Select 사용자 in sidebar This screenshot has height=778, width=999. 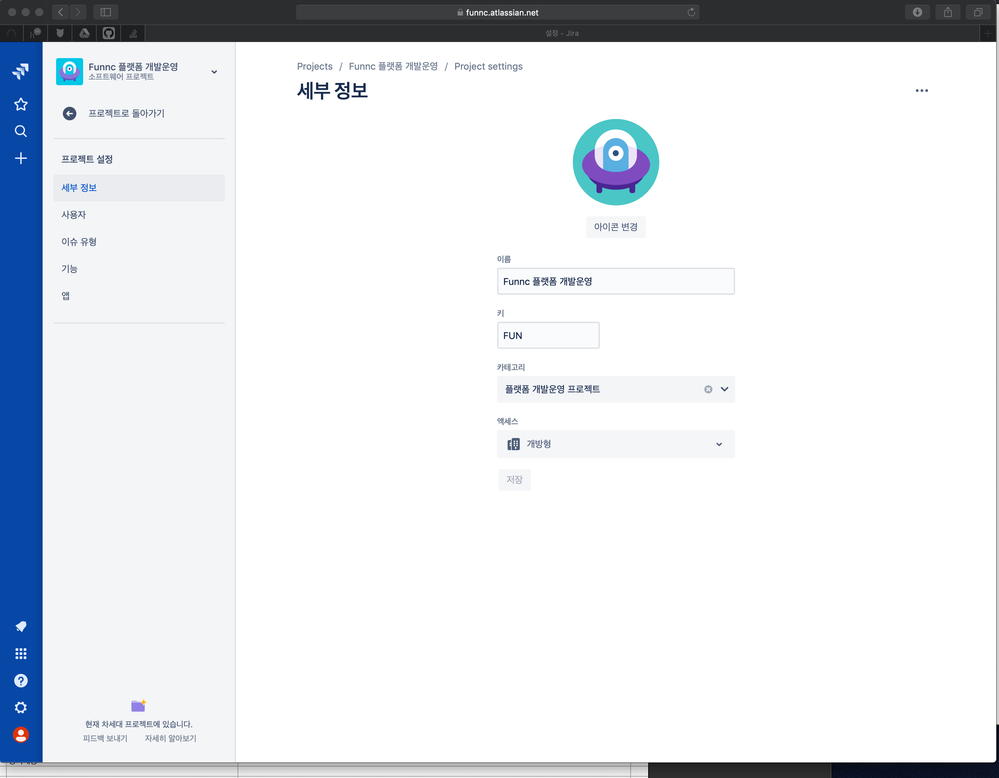(139, 215)
